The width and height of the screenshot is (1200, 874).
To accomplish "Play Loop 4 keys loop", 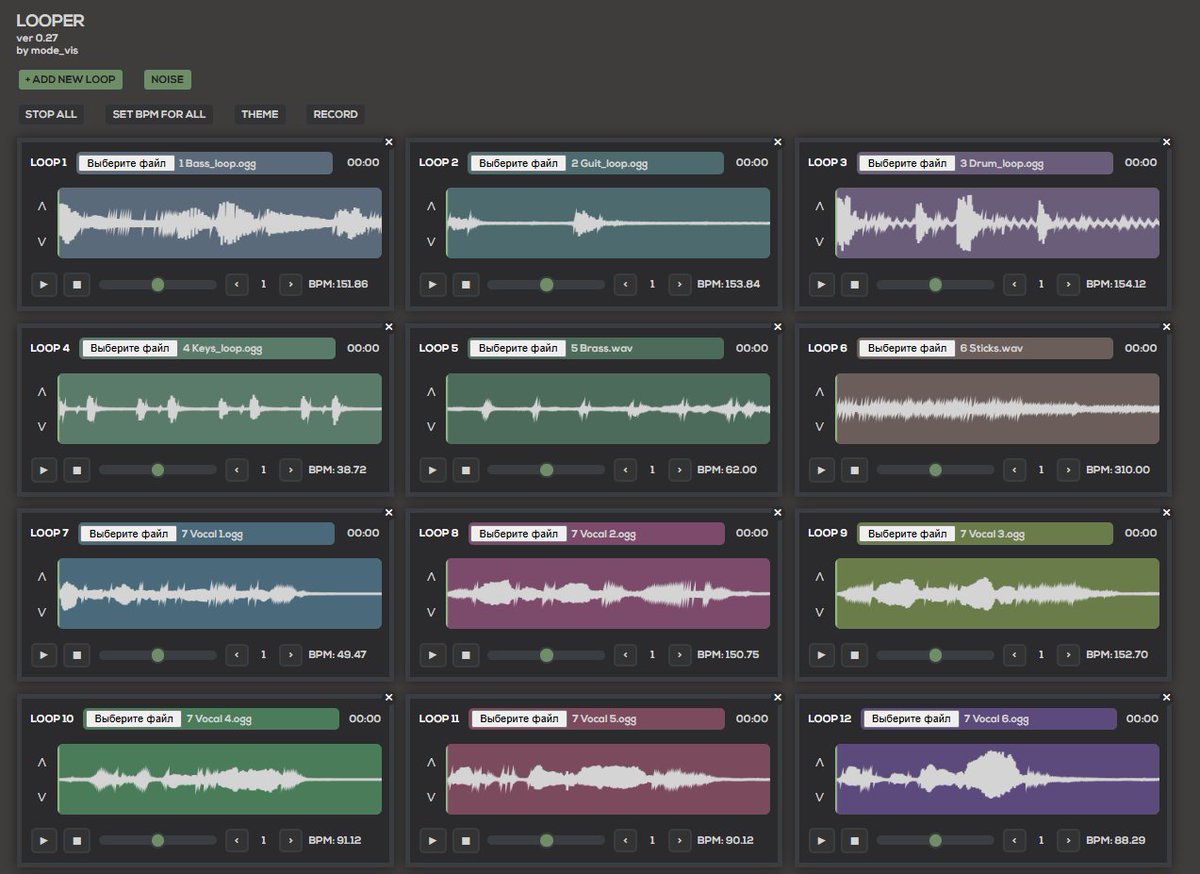I will point(43,470).
